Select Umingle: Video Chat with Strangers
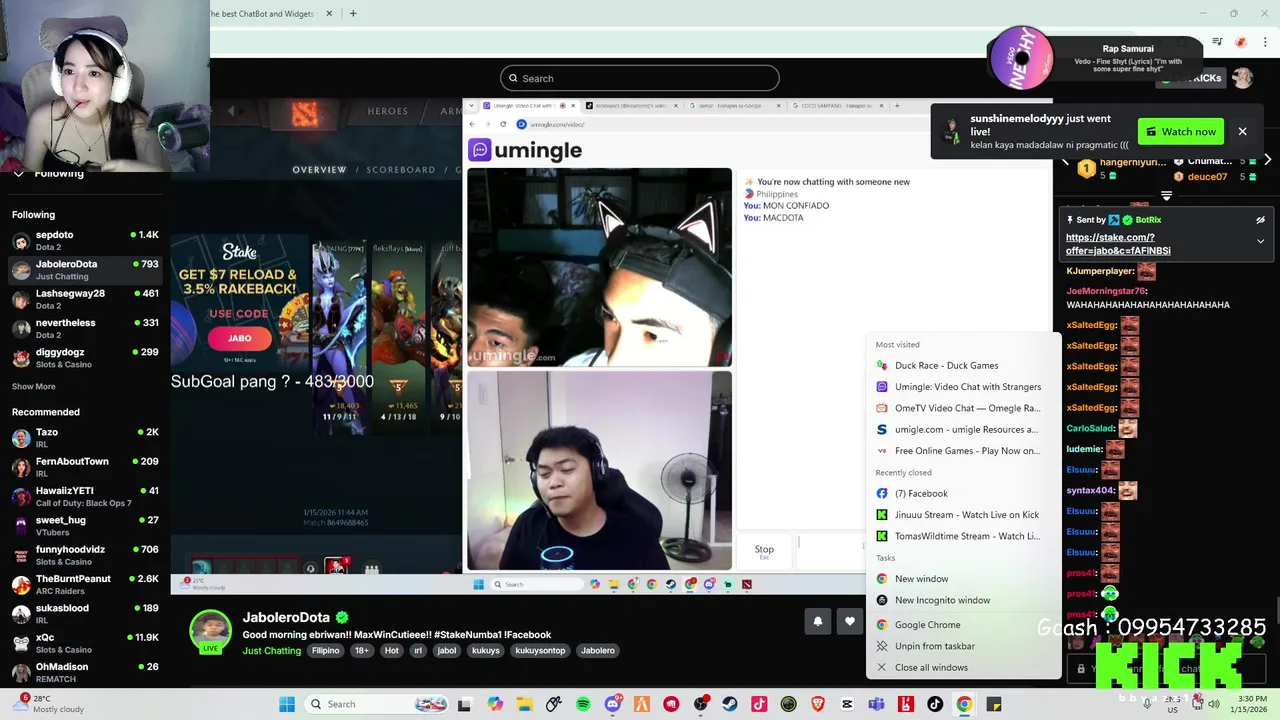This screenshot has width=1280, height=720. [x=962, y=386]
